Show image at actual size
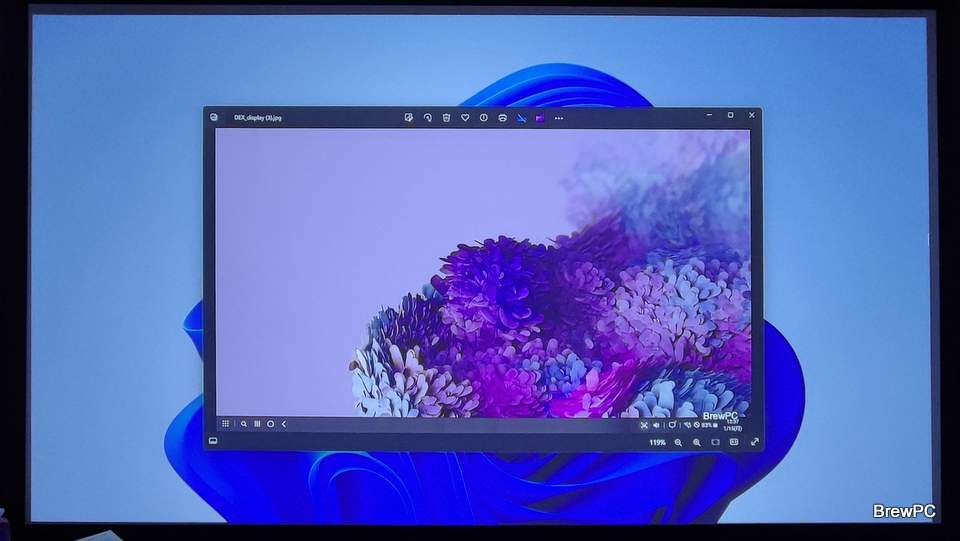The image size is (960, 541). 734,442
